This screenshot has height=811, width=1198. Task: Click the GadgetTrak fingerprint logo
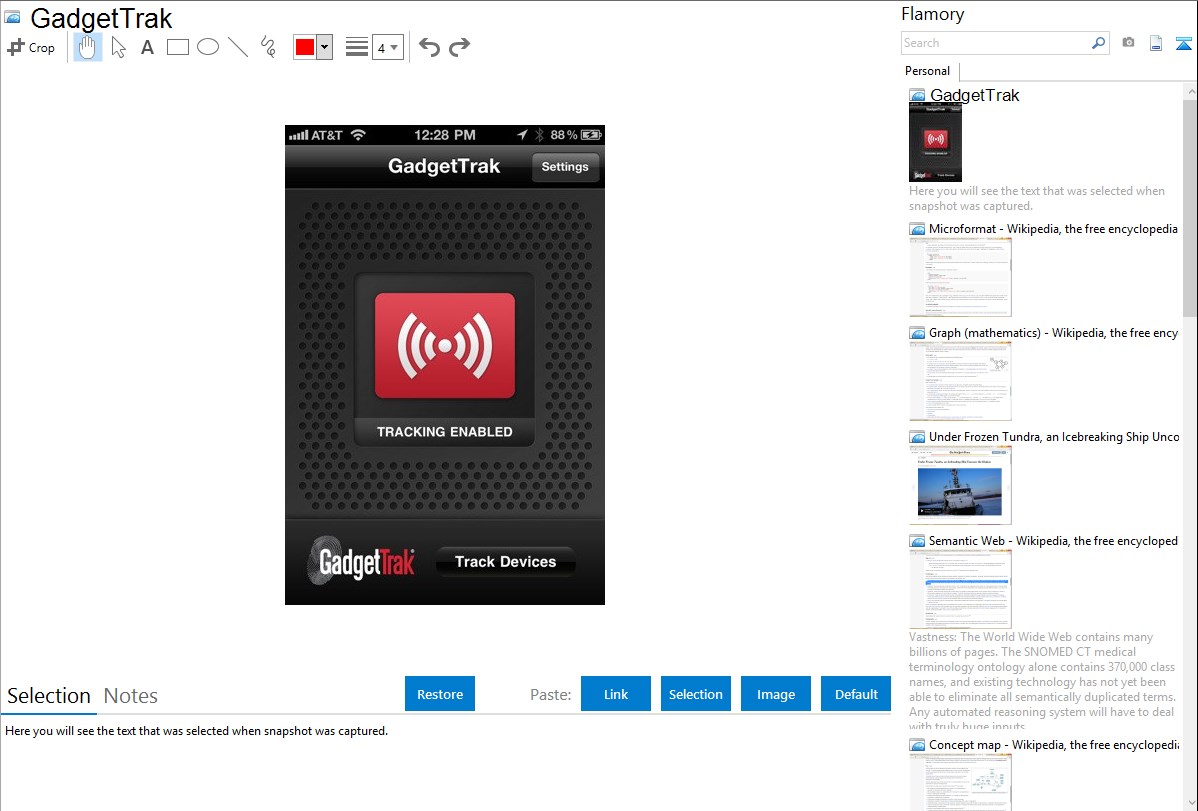(361, 561)
